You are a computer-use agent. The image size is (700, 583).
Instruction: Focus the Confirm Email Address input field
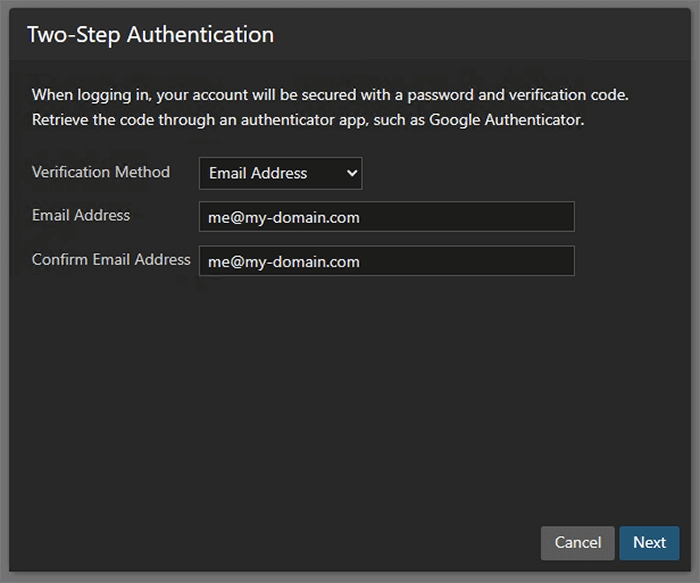click(386, 261)
